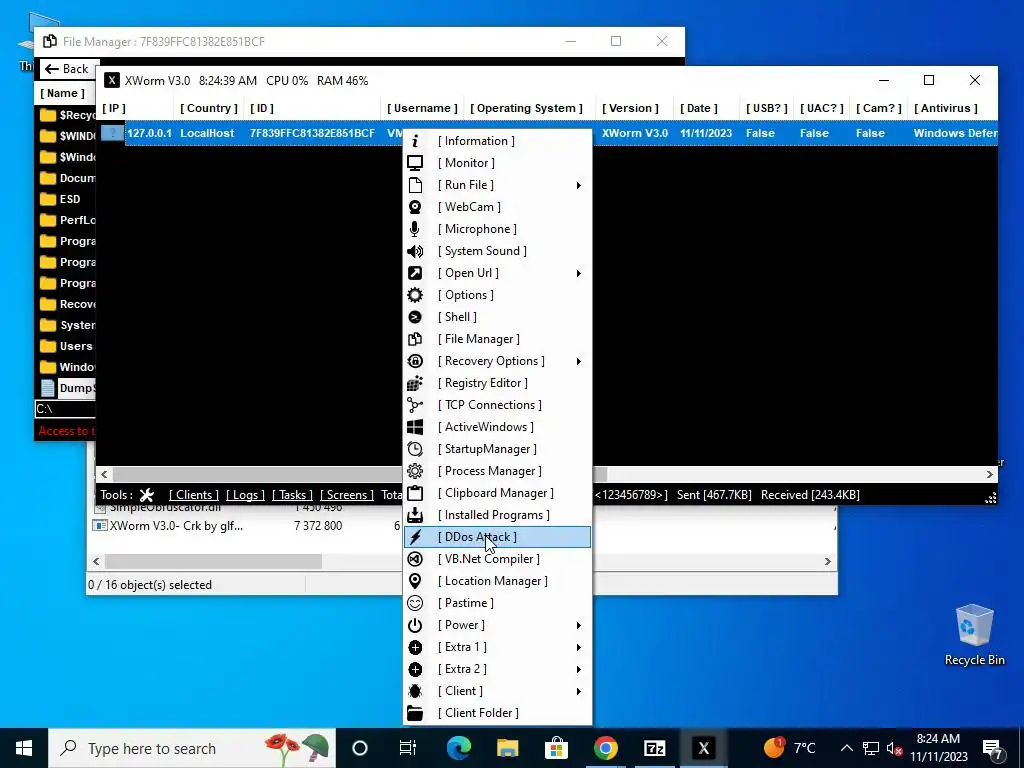Open the Tasks link in XWorm status bar
Viewport: 1024px width, 768px height.
coord(293,495)
